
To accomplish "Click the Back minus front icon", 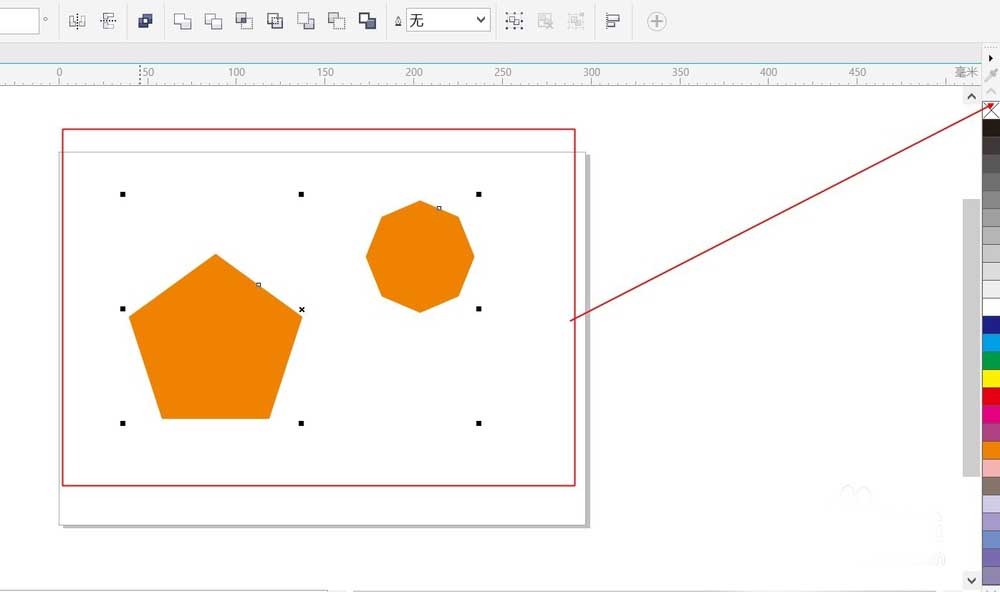I will [x=337, y=21].
